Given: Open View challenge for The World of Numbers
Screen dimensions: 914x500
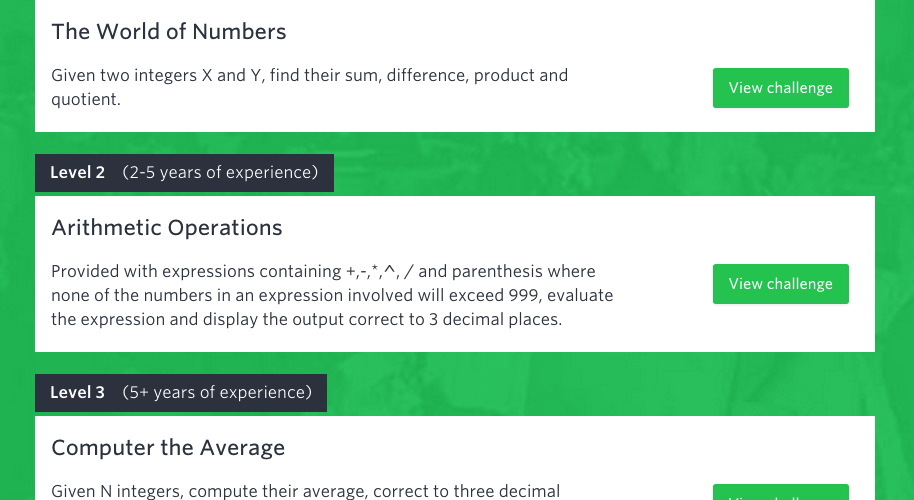Looking at the screenshot, I should (x=781, y=88).
